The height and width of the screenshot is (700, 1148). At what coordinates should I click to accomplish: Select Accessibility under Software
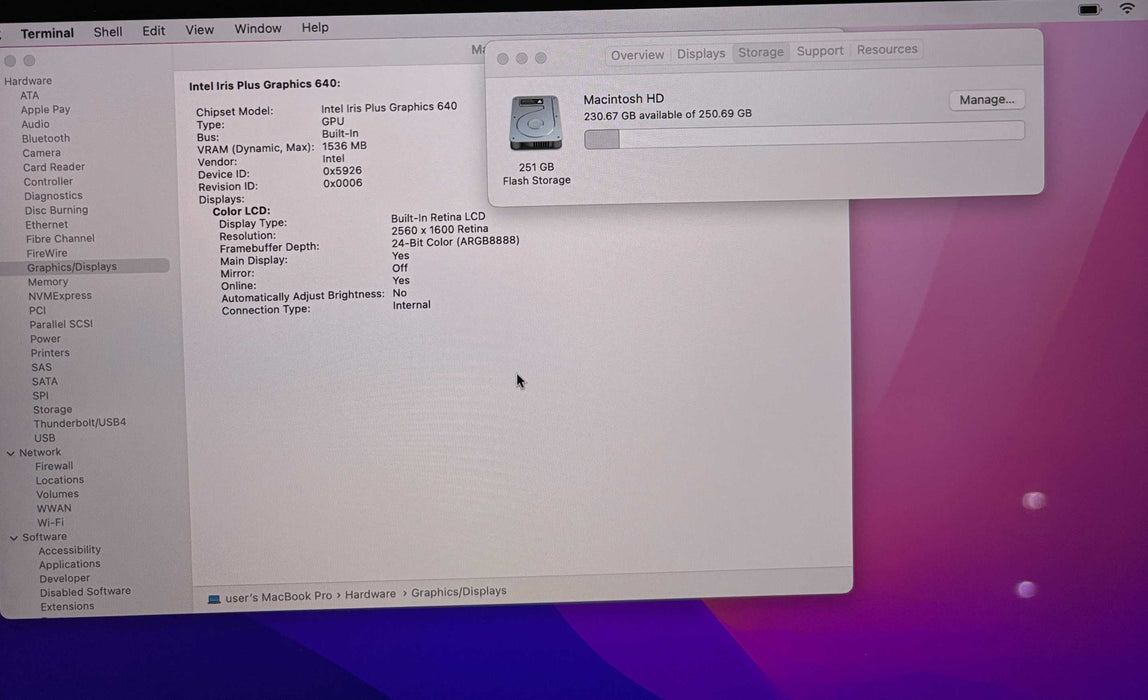click(x=70, y=551)
